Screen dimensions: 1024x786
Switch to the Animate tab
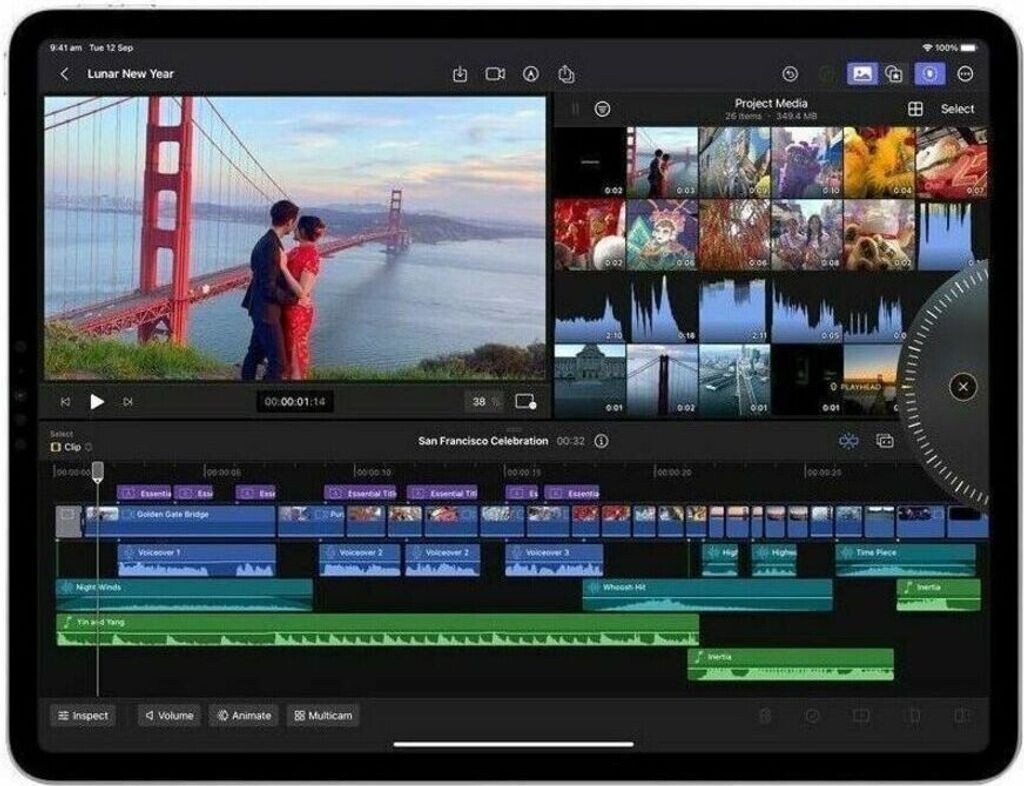[x=244, y=716]
